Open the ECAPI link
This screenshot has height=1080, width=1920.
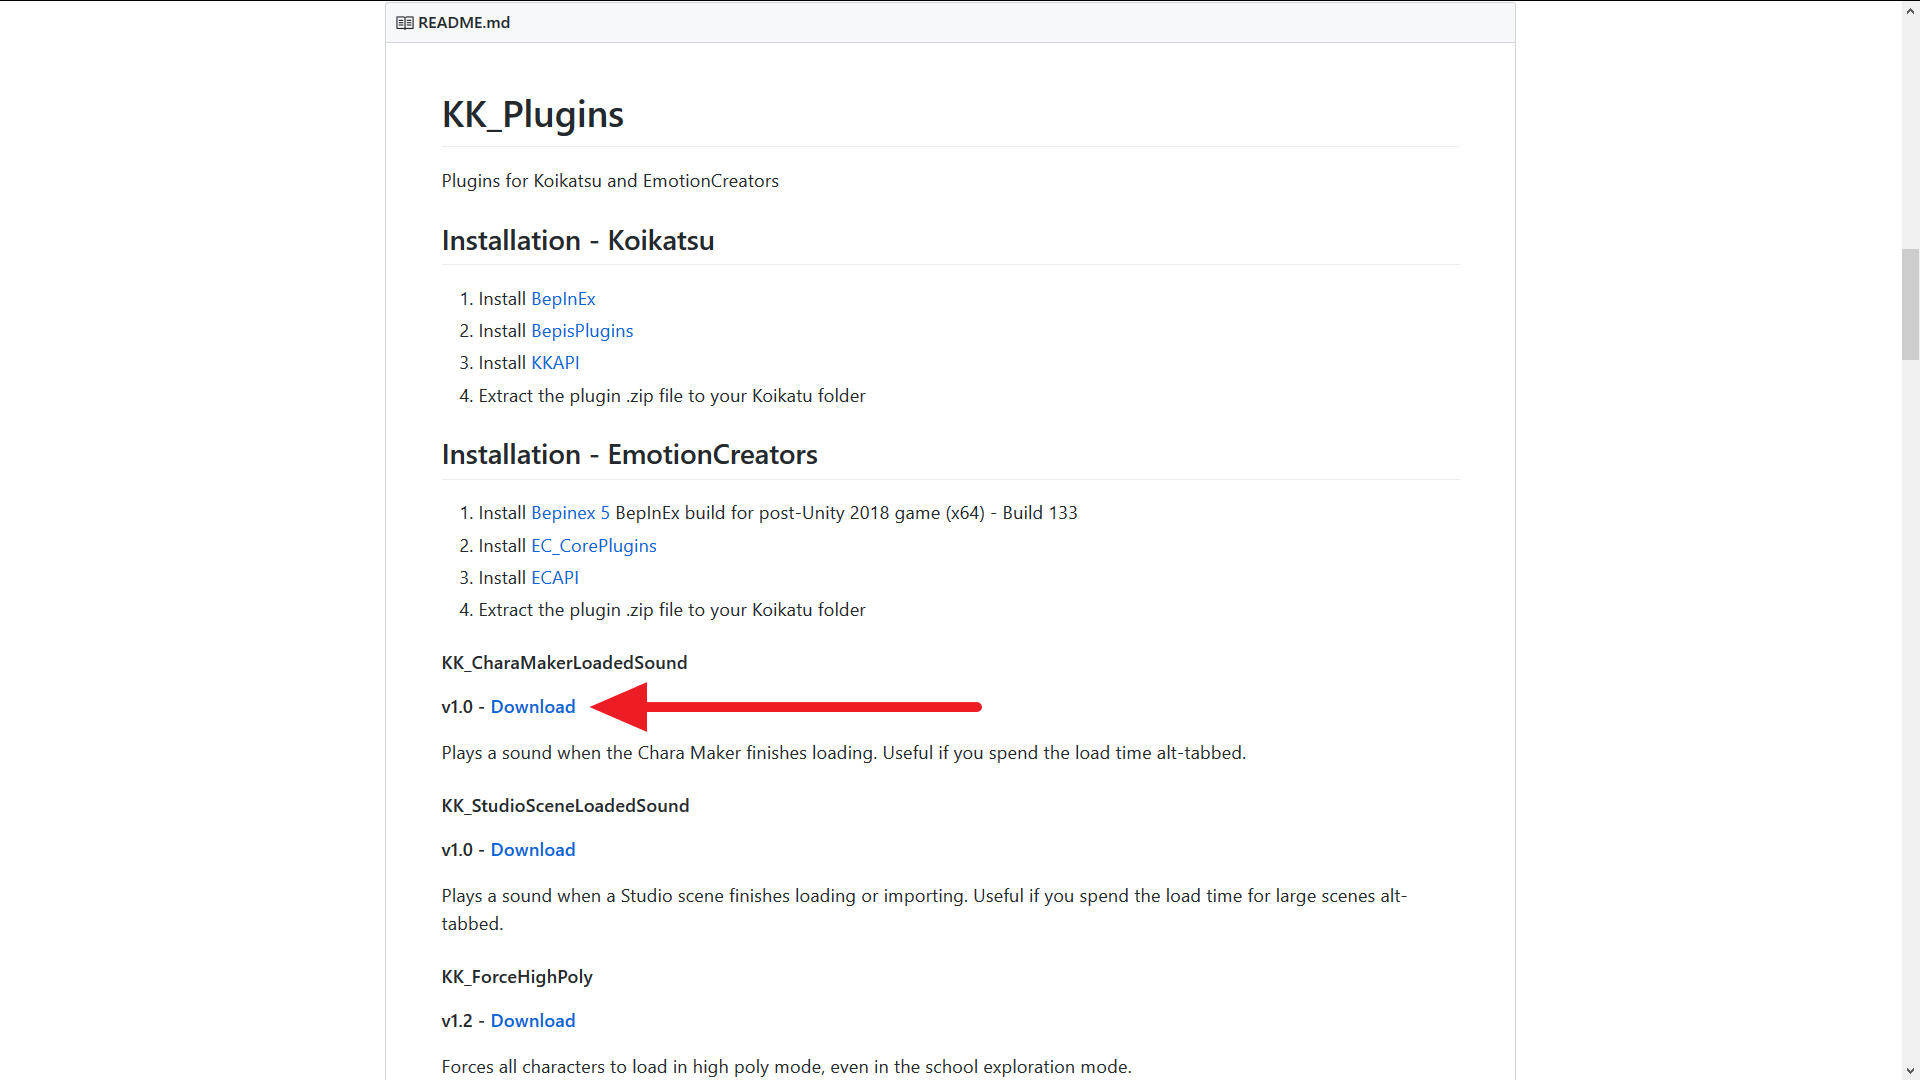pos(555,578)
